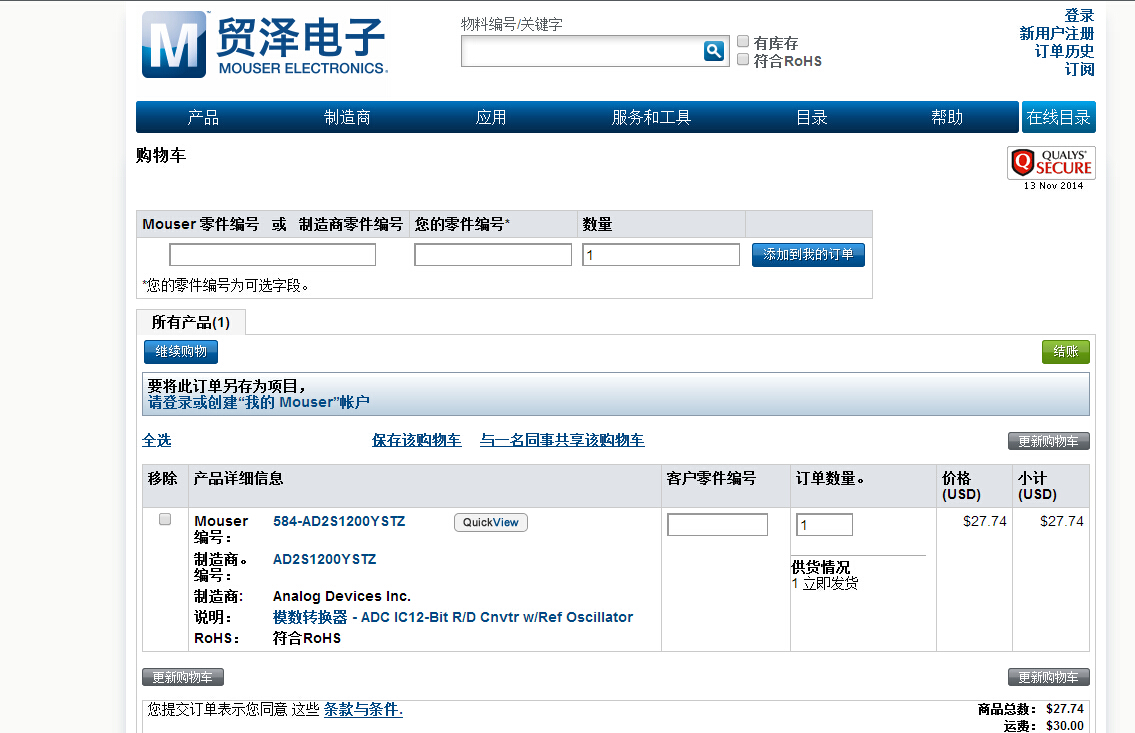
Task: Click the 您的零件编号 entry field
Action: point(493,255)
